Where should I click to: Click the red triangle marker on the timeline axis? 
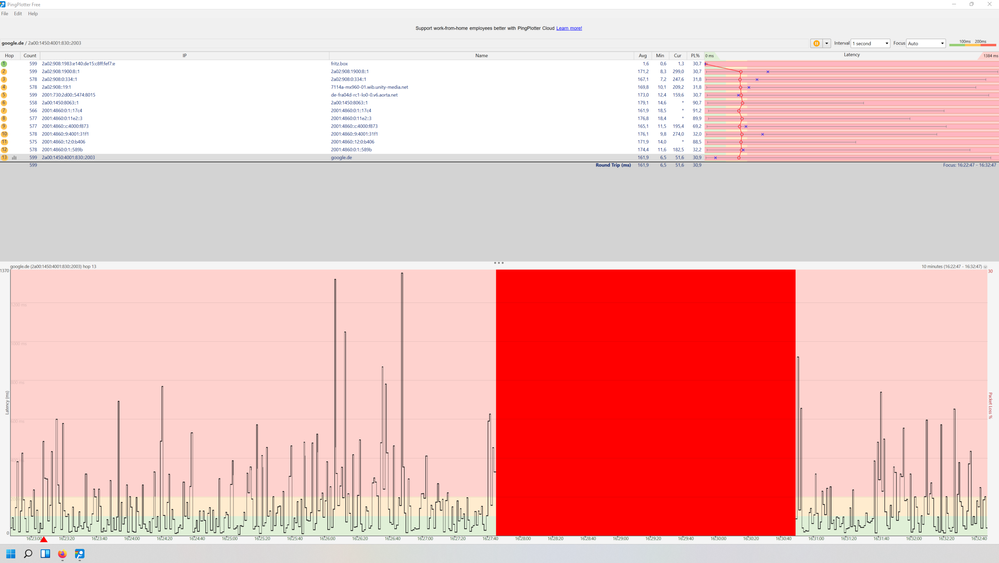click(x=44, y=539)
